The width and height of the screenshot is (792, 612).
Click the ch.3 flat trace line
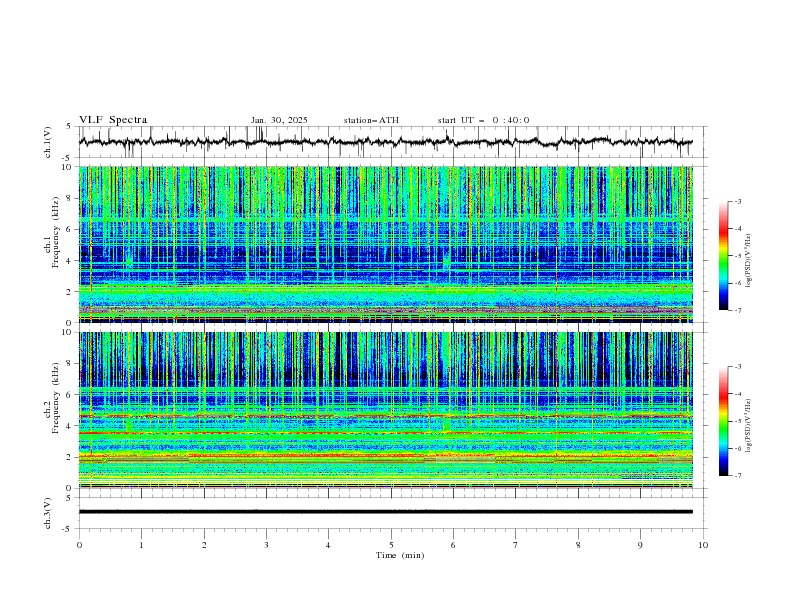click(386, 512)
